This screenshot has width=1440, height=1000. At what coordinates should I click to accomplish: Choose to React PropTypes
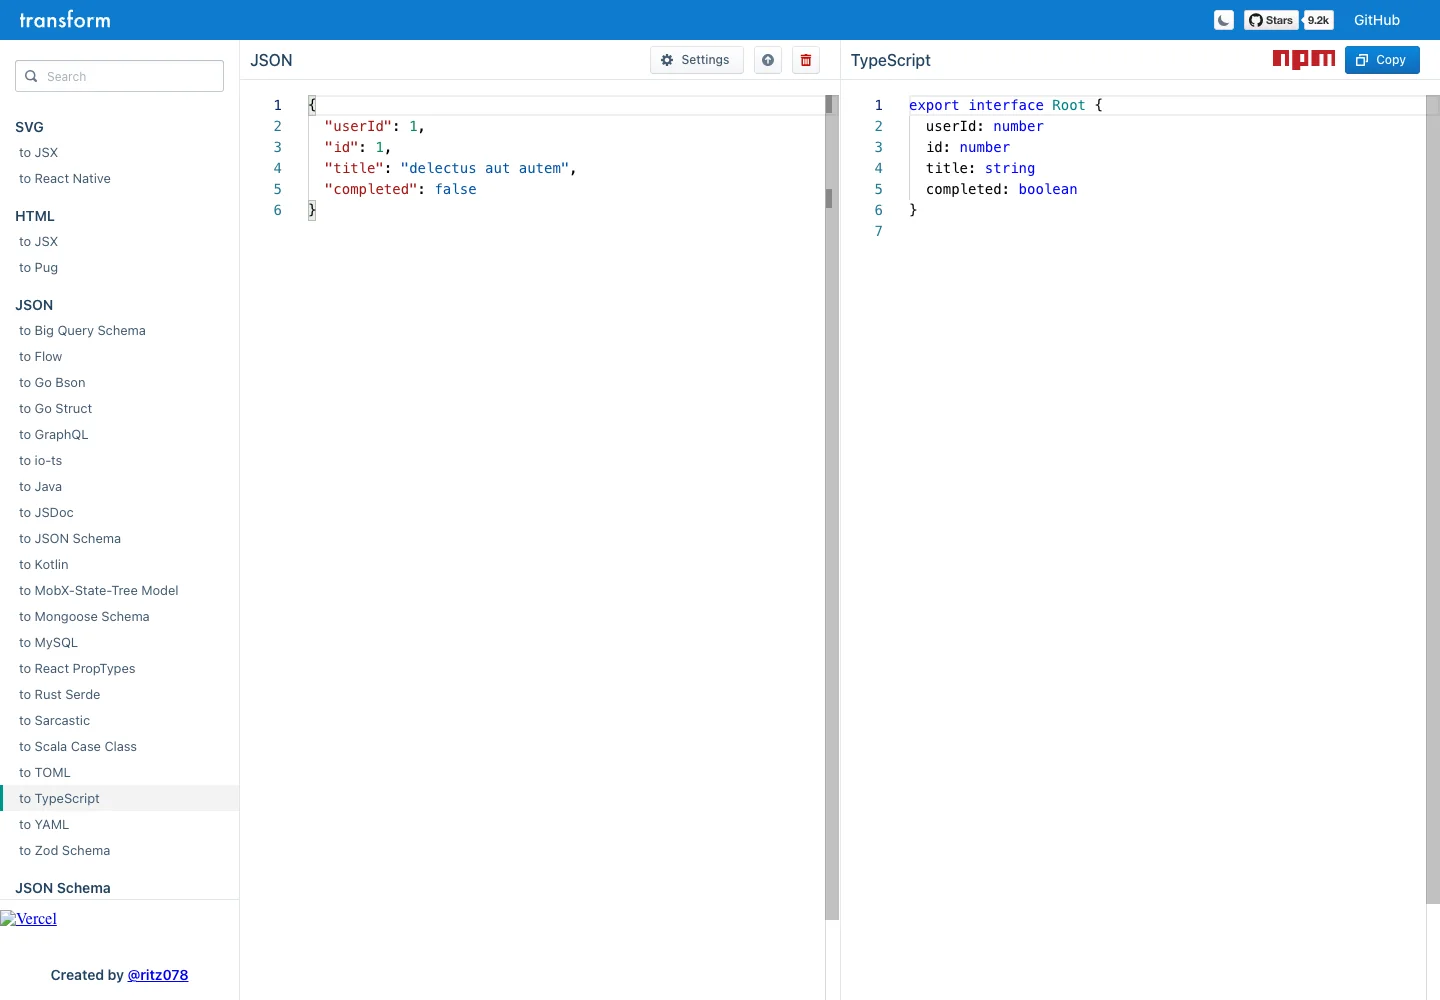pos(119,669)
